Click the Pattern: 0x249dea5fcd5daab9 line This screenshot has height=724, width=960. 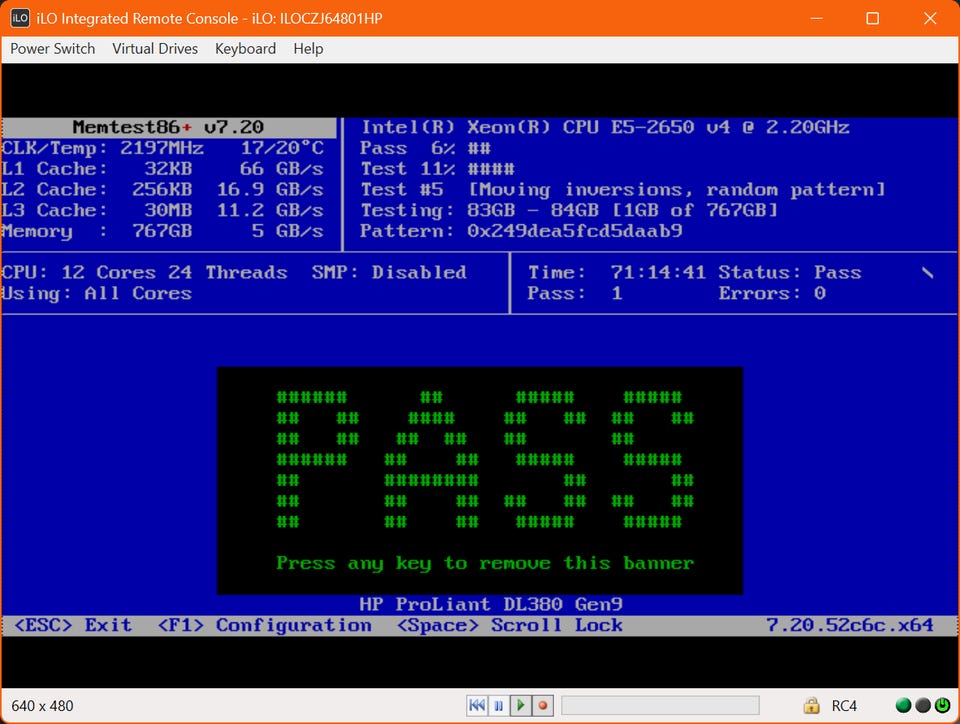[x=521, y=231]
